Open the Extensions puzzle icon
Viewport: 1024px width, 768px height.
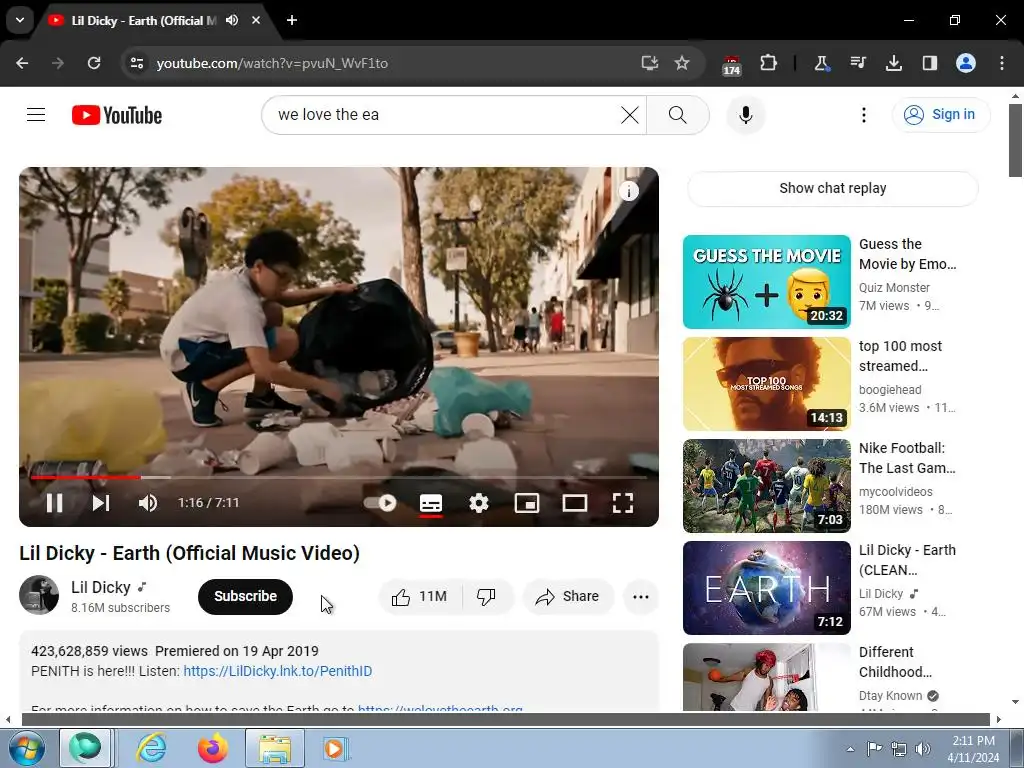(x=768, y=63)
